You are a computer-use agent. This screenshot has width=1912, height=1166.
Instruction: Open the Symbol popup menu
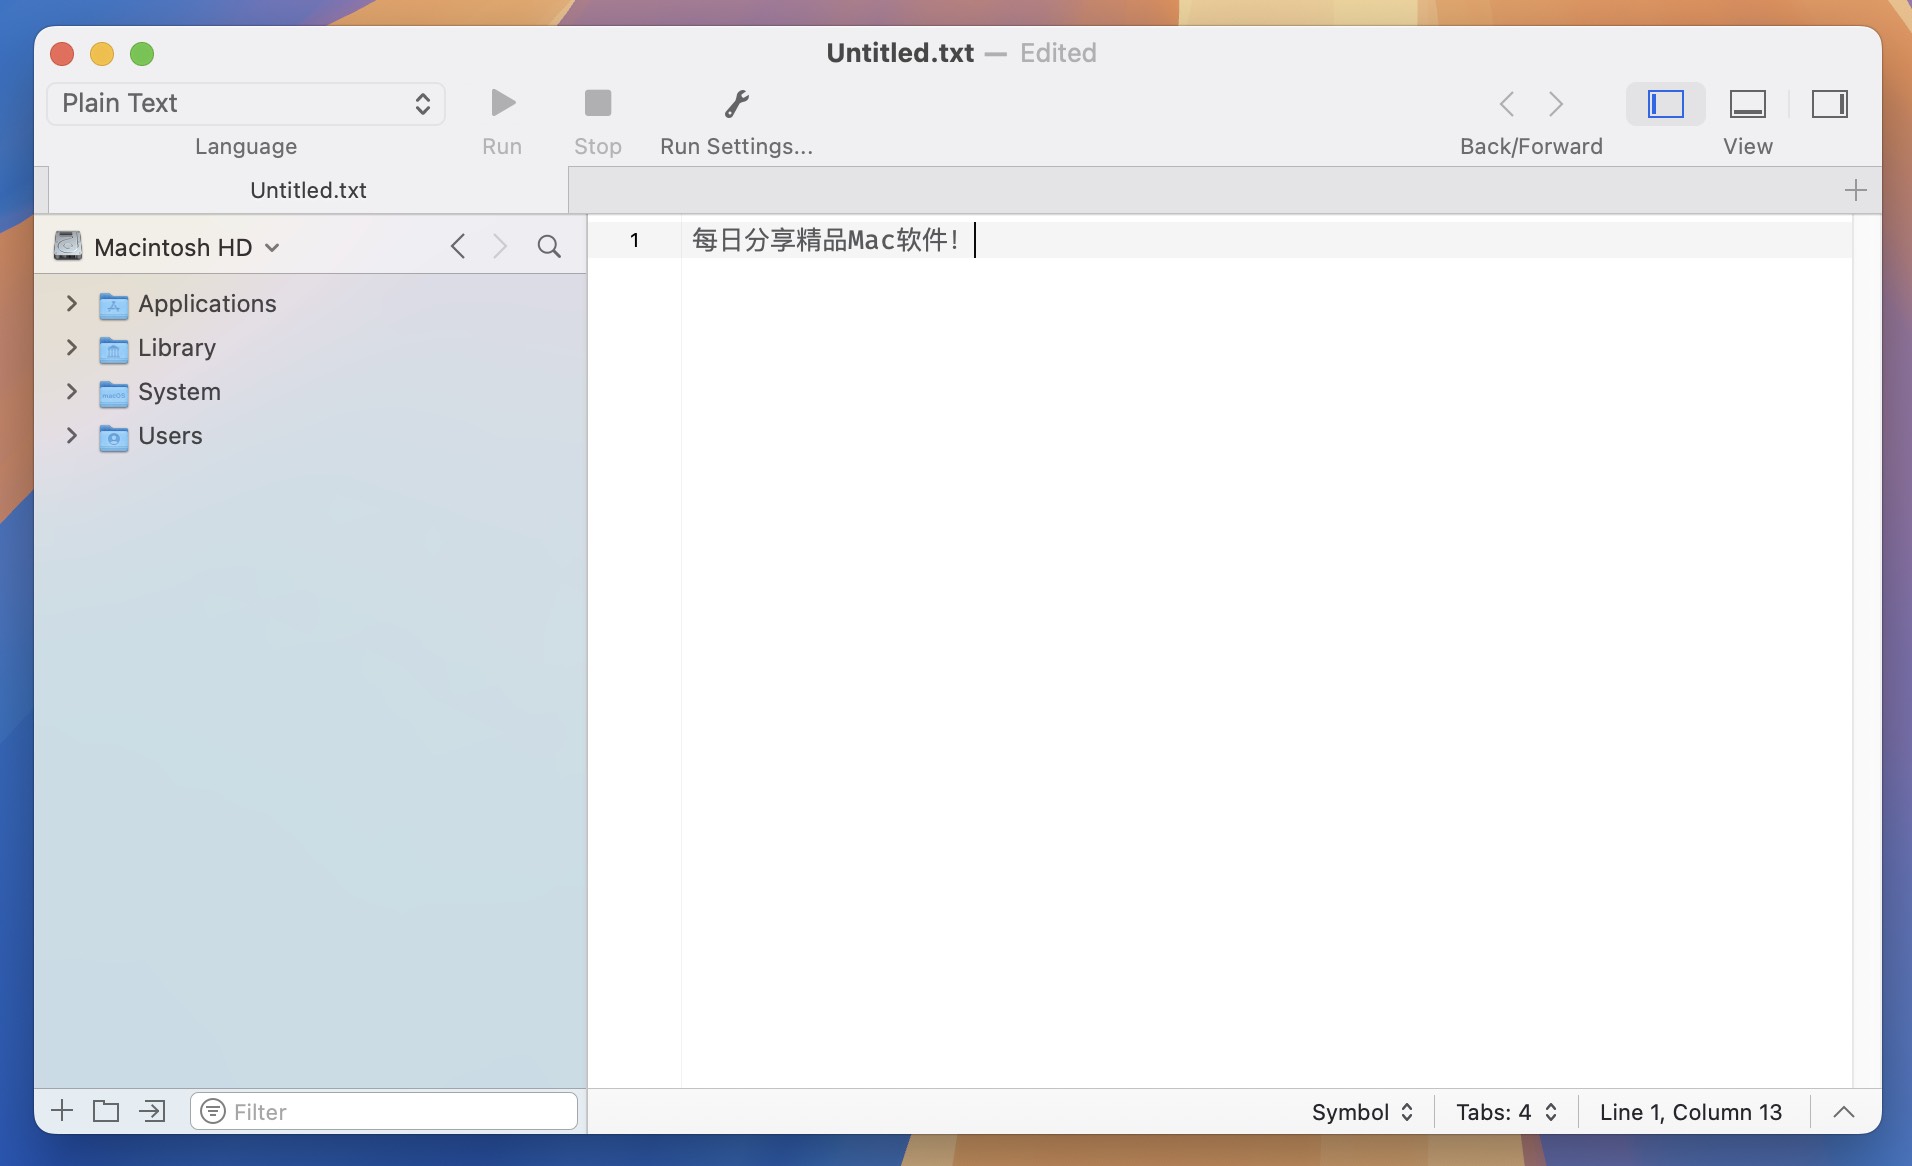[1362, 1112]
